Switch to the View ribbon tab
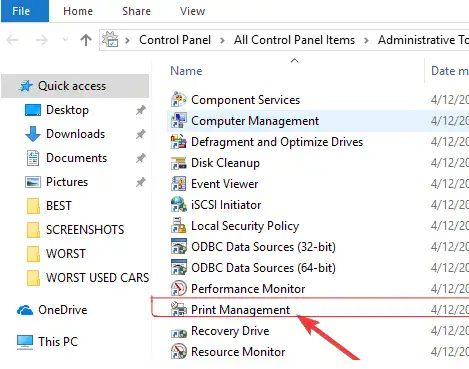The height and width of the screenshot is (369, 469). click(x=192, y=11)
